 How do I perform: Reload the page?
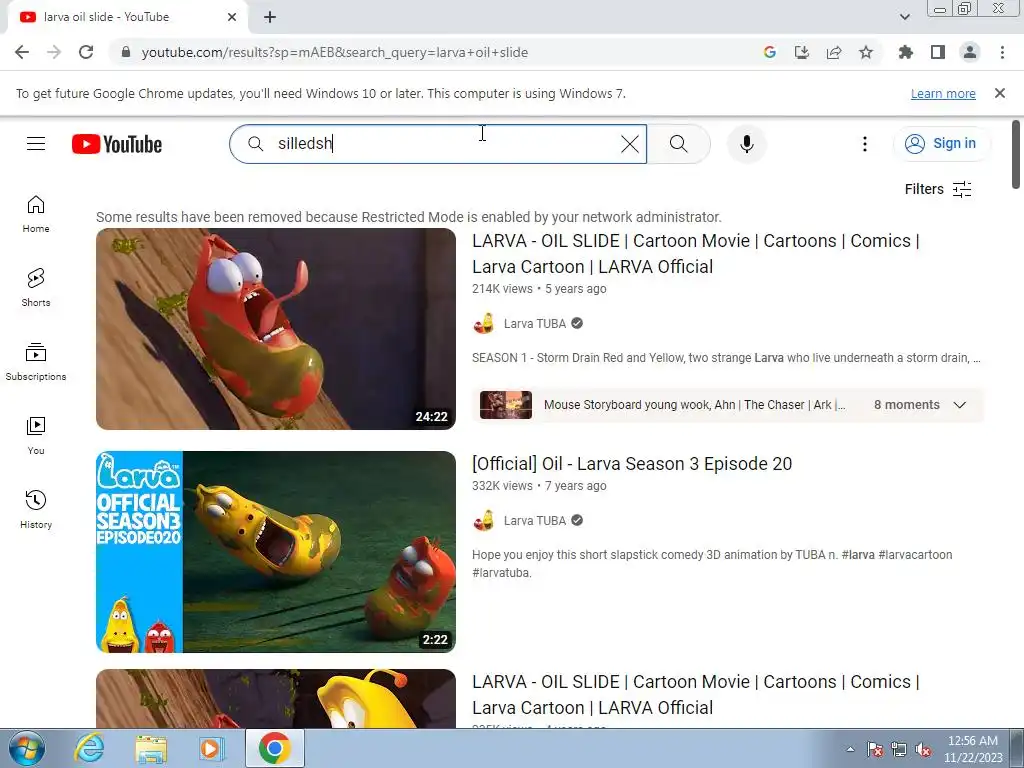point(86,52)
